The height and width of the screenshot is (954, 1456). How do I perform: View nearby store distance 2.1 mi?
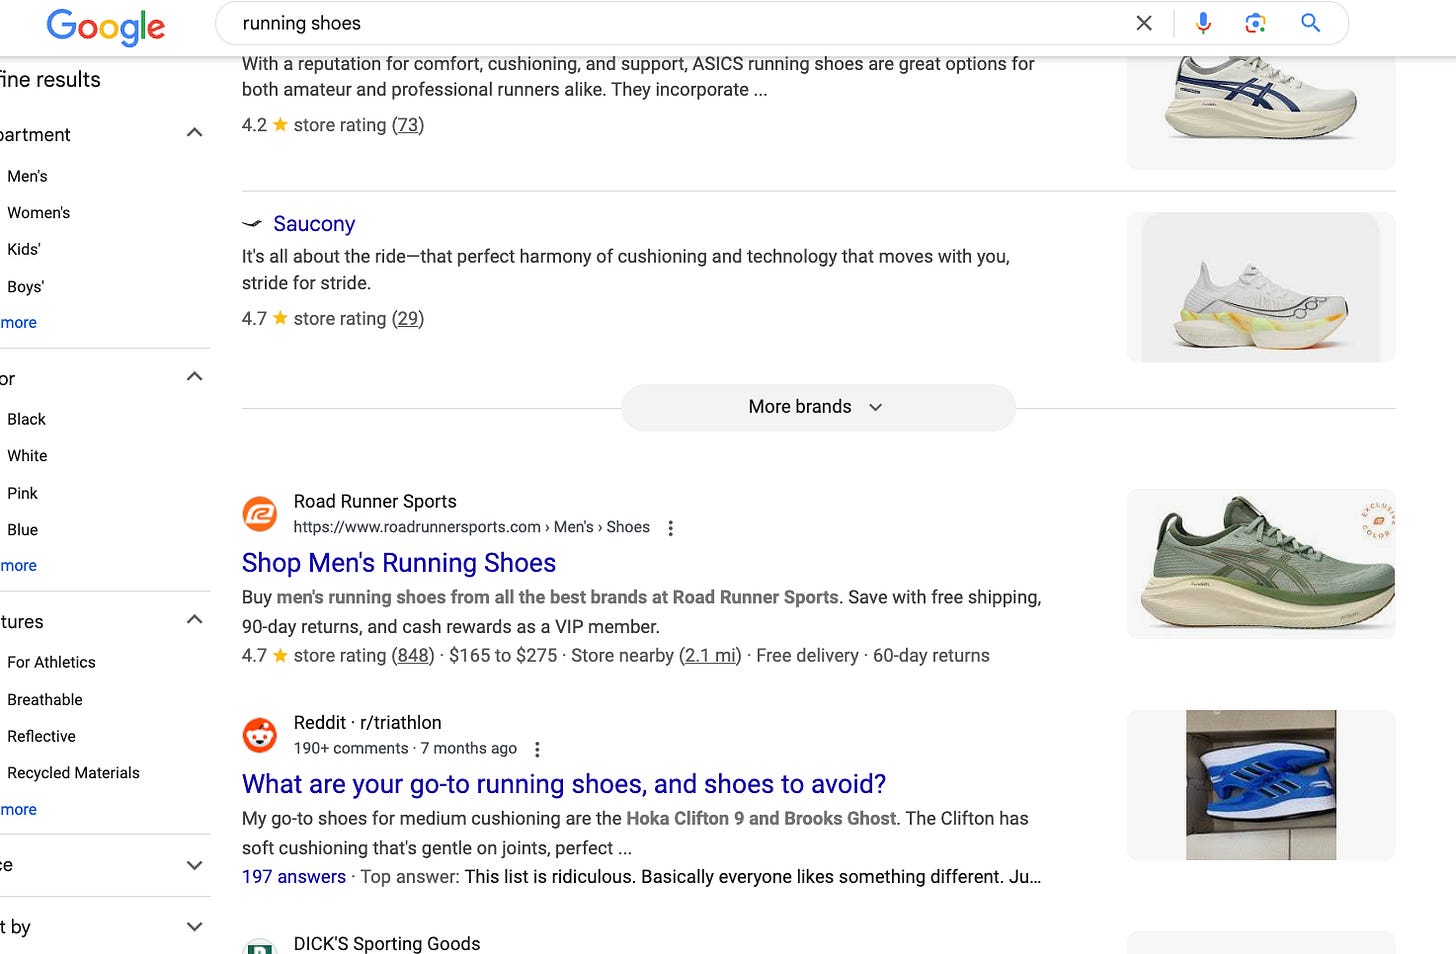pyautogui.click(x=710, y=656)
